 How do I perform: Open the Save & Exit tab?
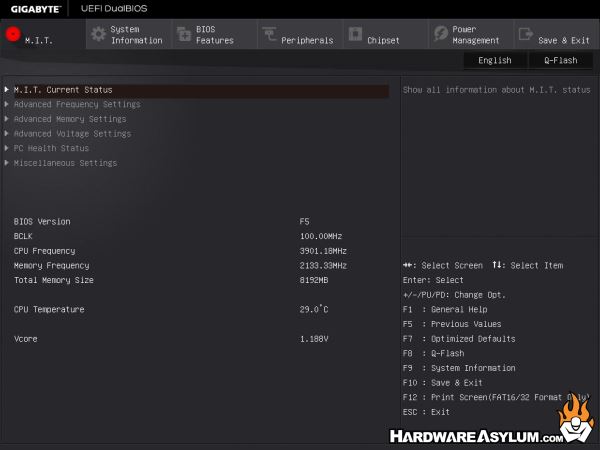pyautogui.click(x=557, y=34)
